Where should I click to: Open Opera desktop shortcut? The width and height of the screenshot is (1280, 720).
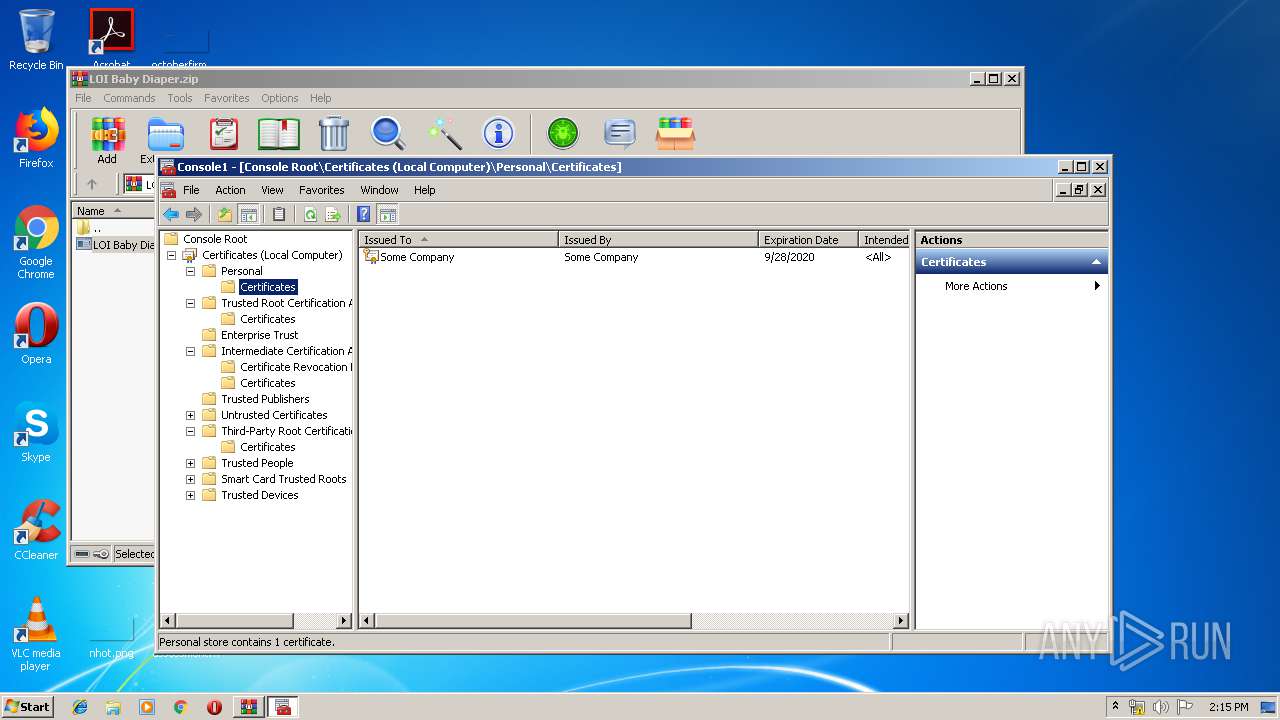(36, 335)
